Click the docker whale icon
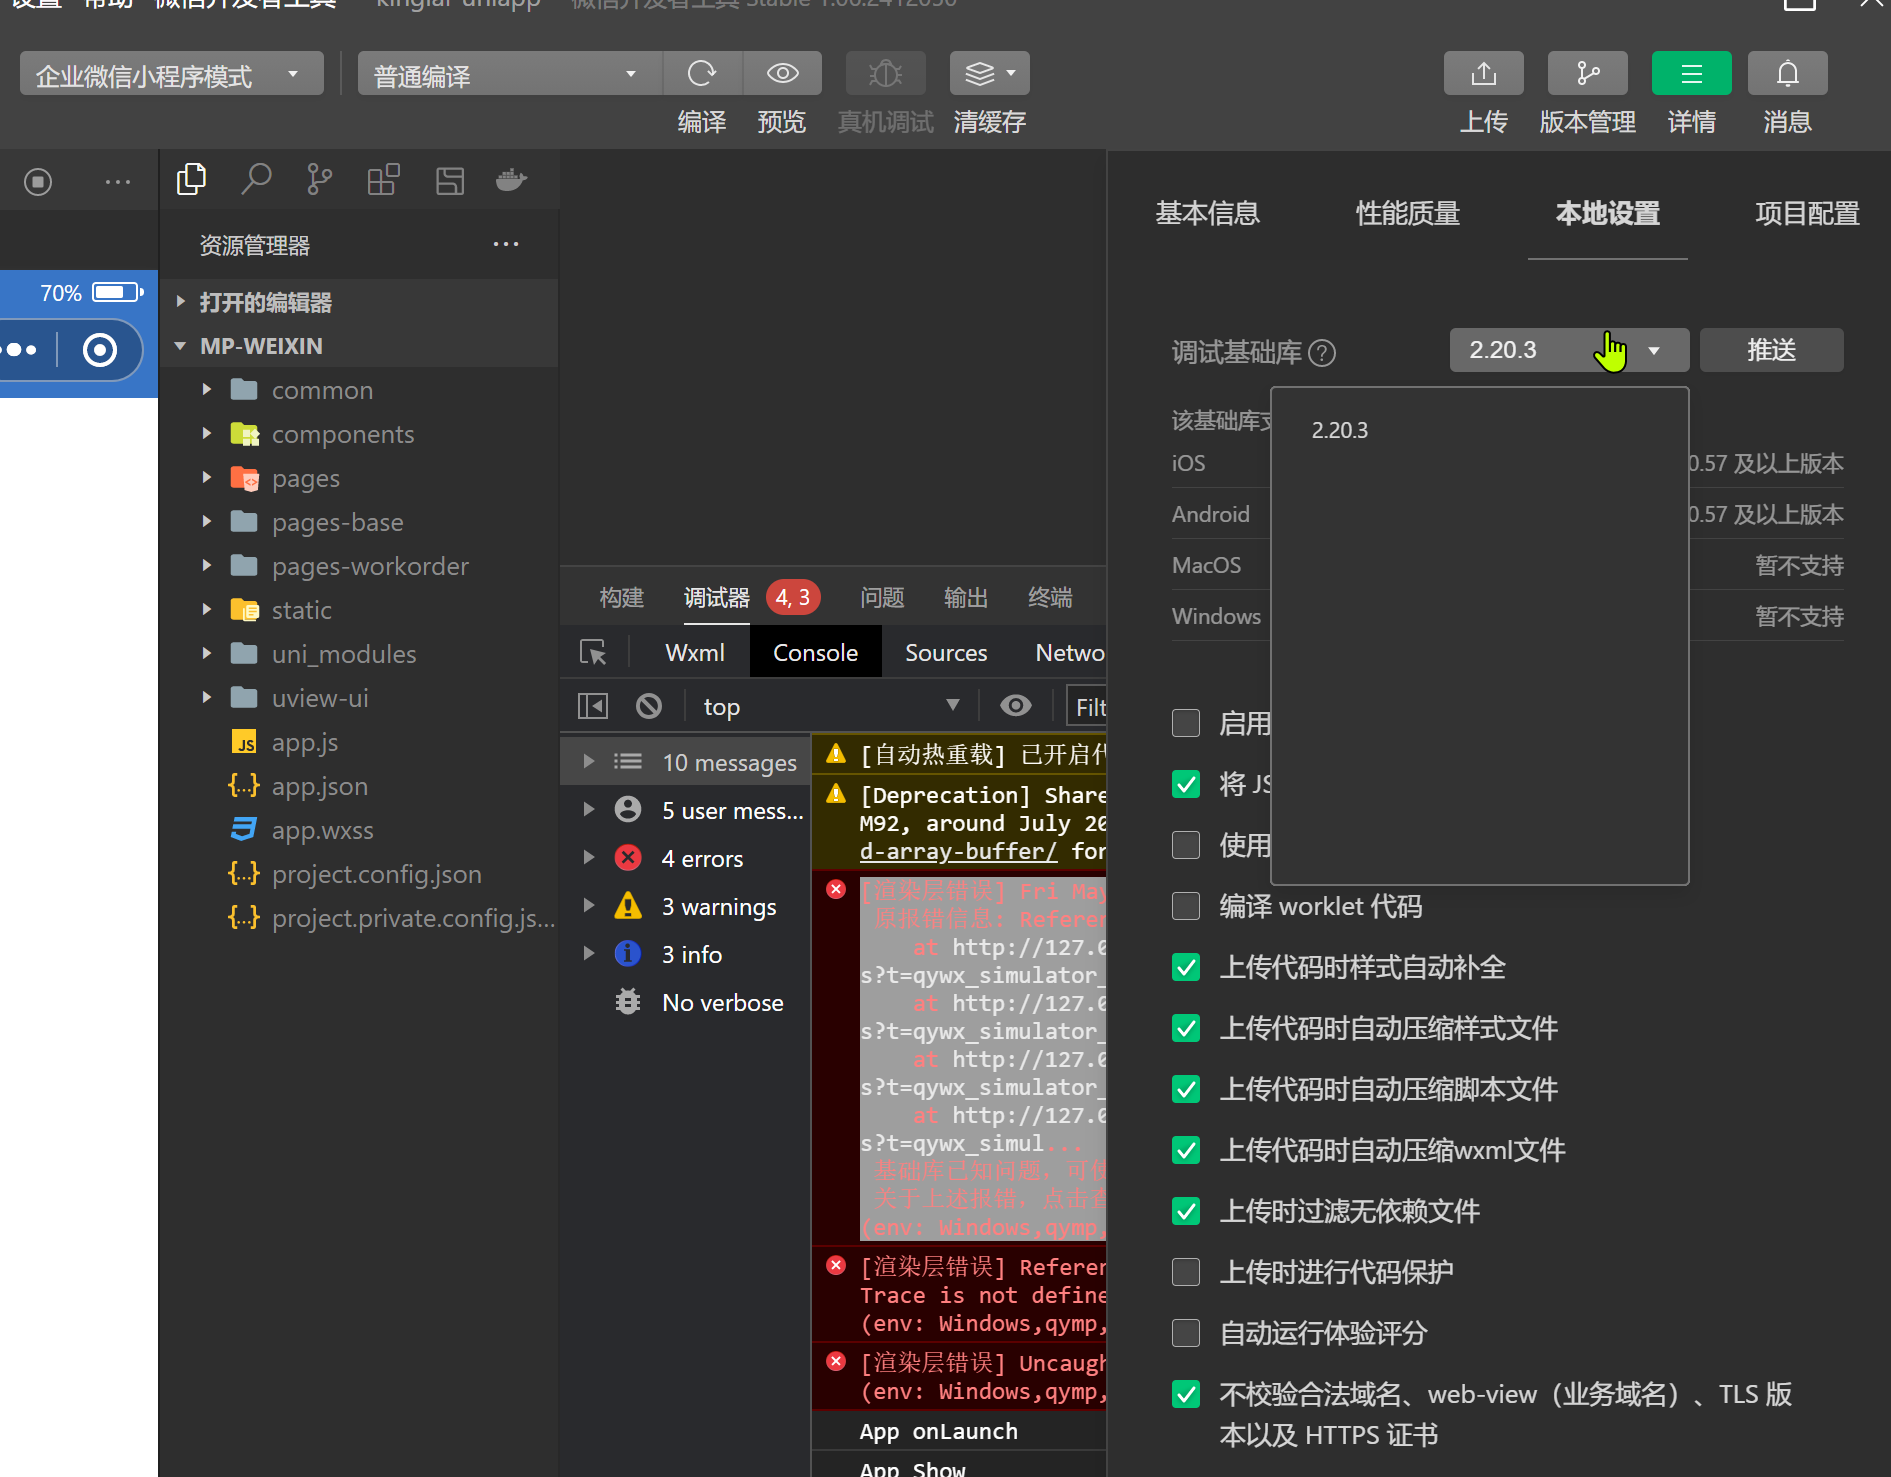This screenshot has width=1891, height=1477. 511,180
